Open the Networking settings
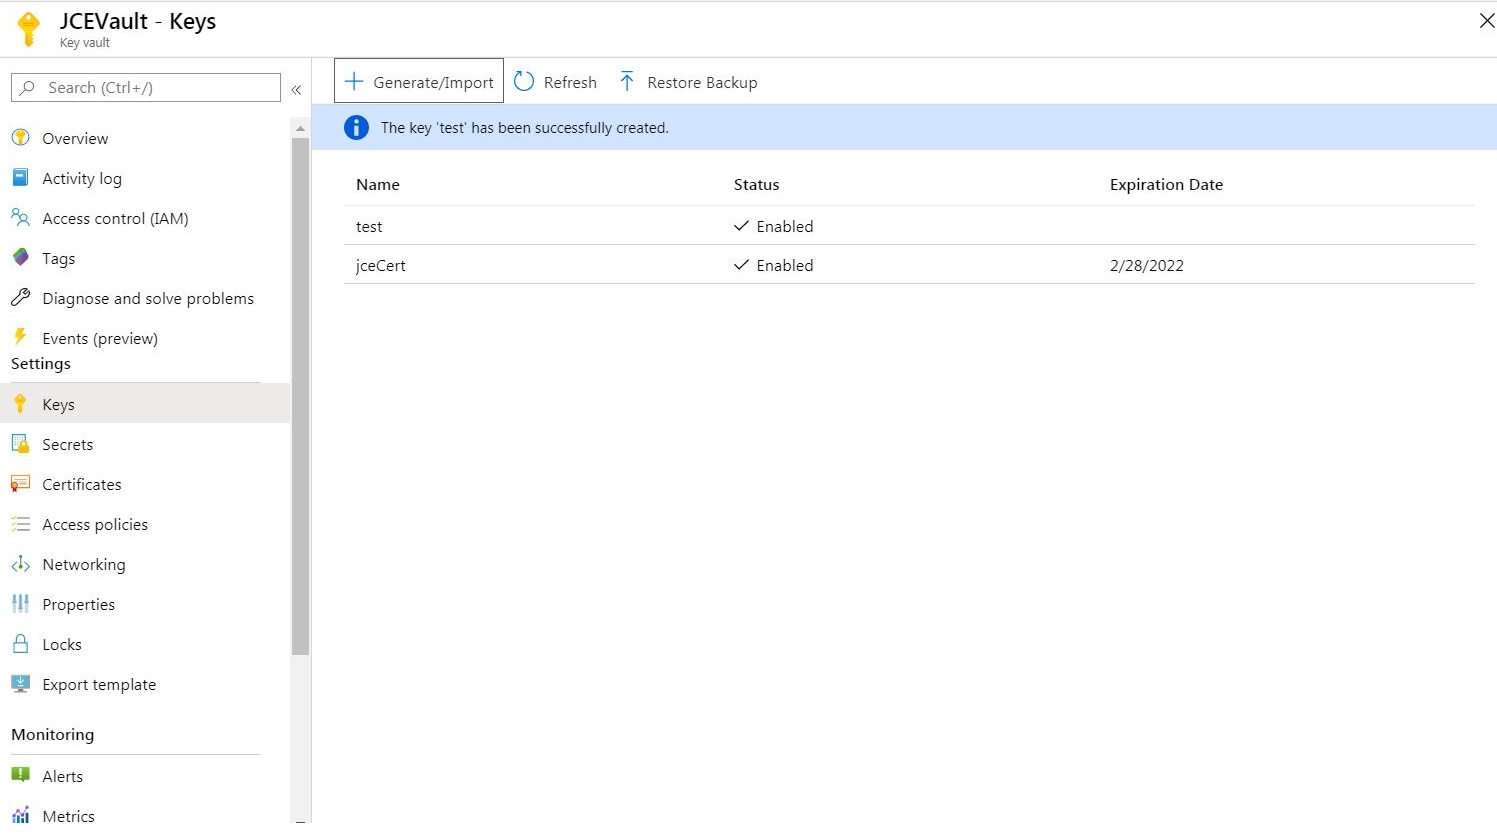 click(84, 564)
